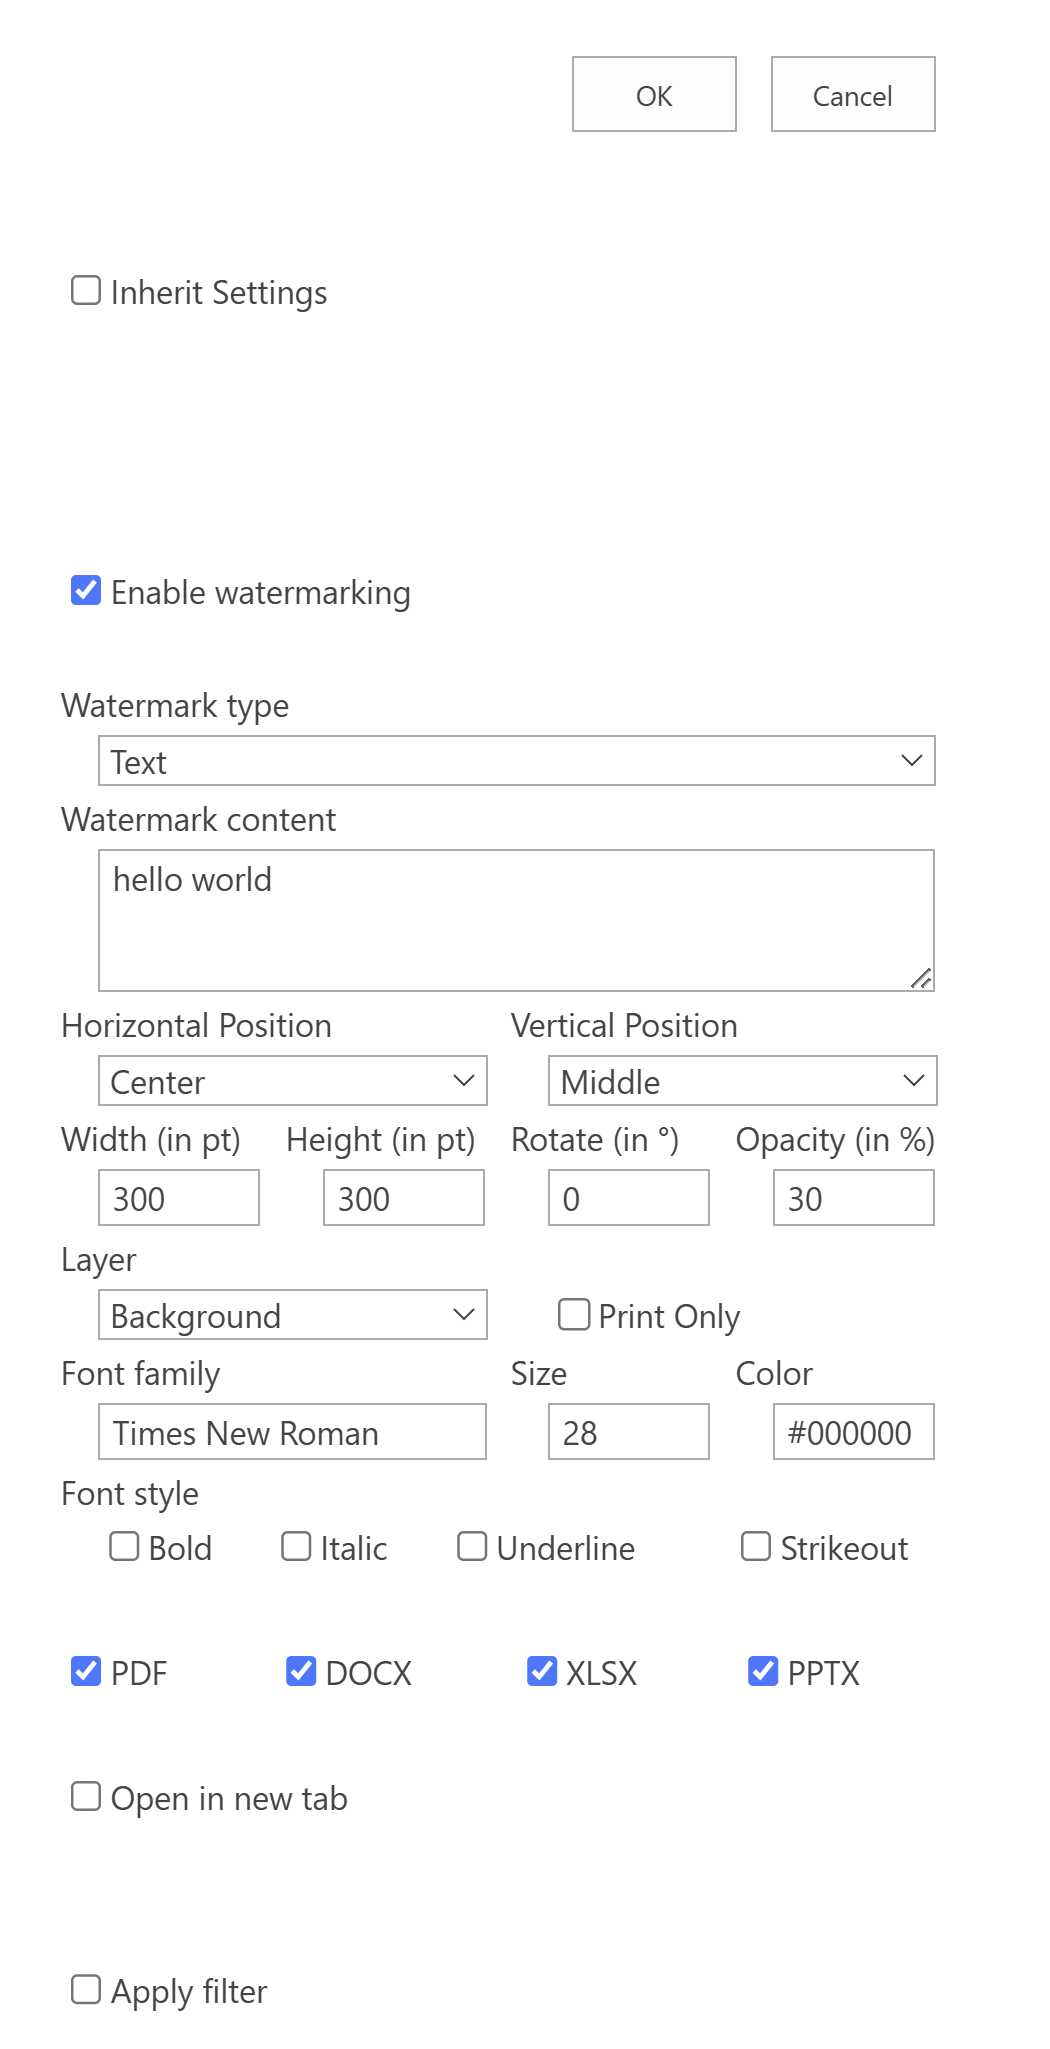1050x2049 pixels.
Task: Uncheck the Inherit Settings checkbox
Action: click(85, 290)
